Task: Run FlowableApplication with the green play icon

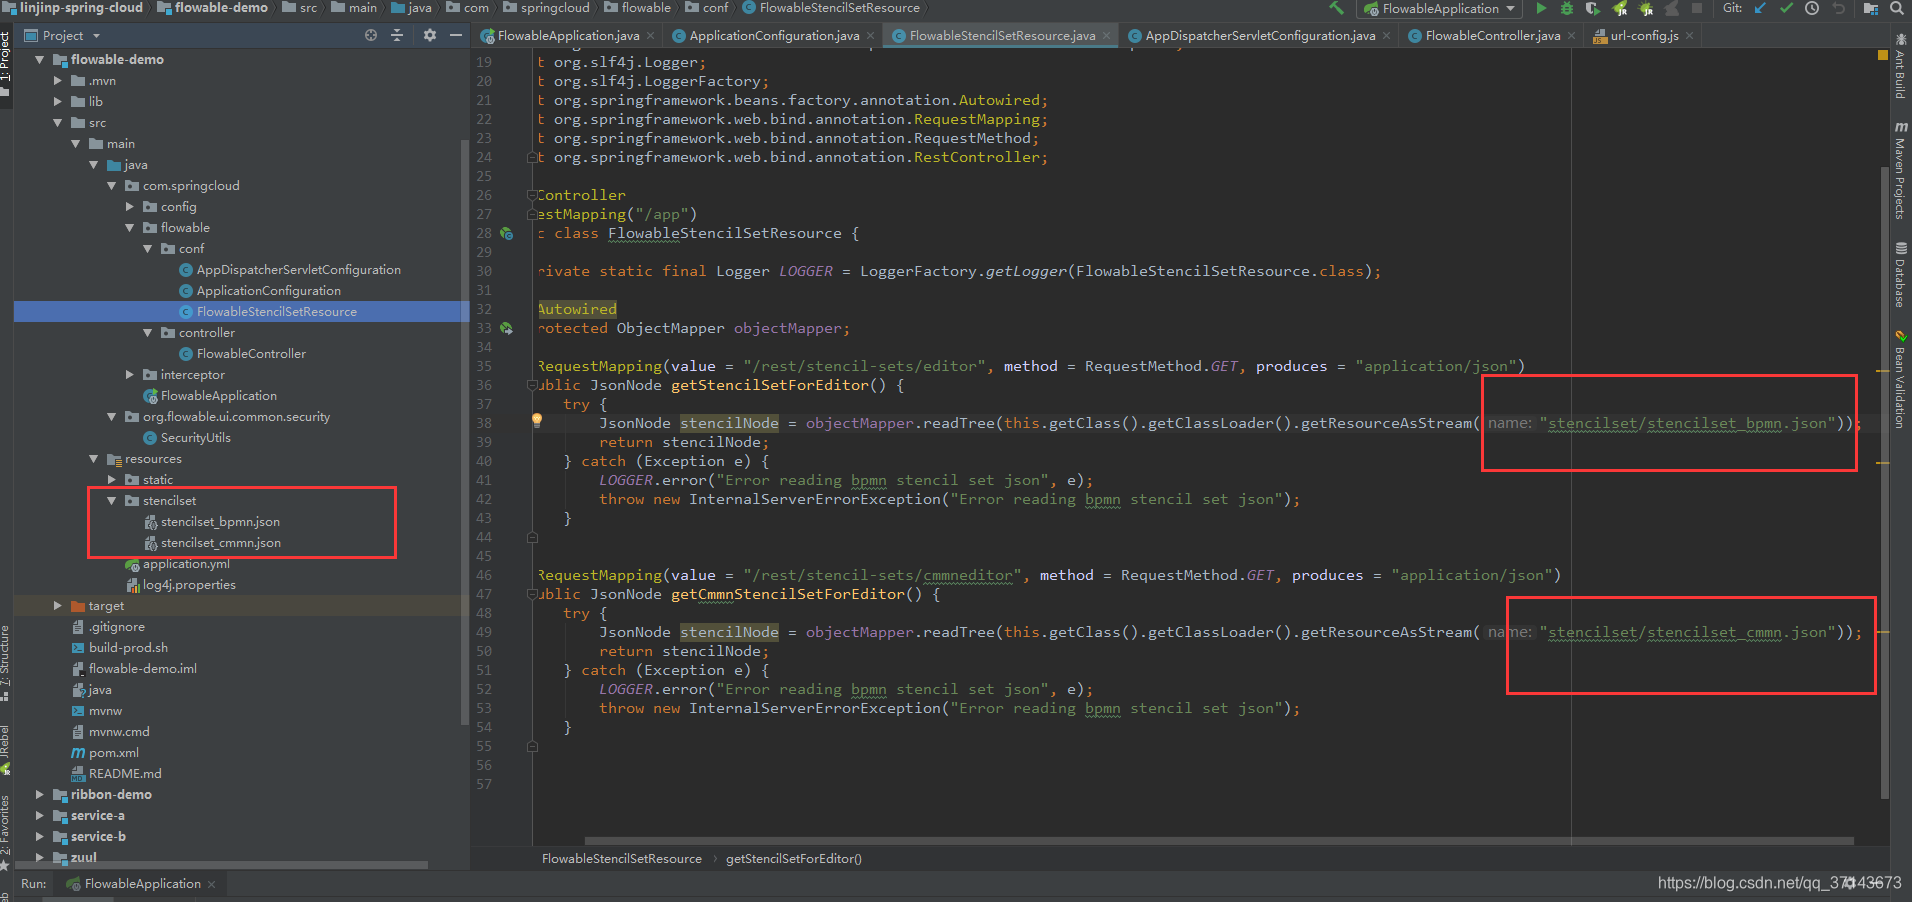Action: [x=1541, y=8]
